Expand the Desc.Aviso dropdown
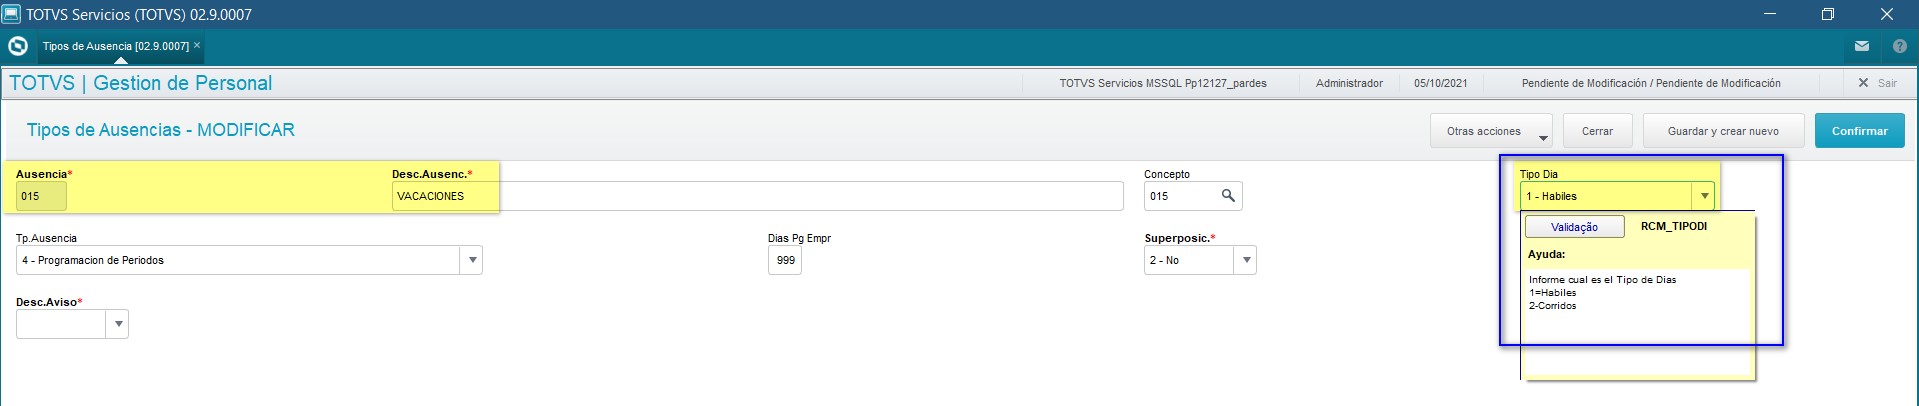This screenshot has width=1919, height=406. click(x=118, y=324)
